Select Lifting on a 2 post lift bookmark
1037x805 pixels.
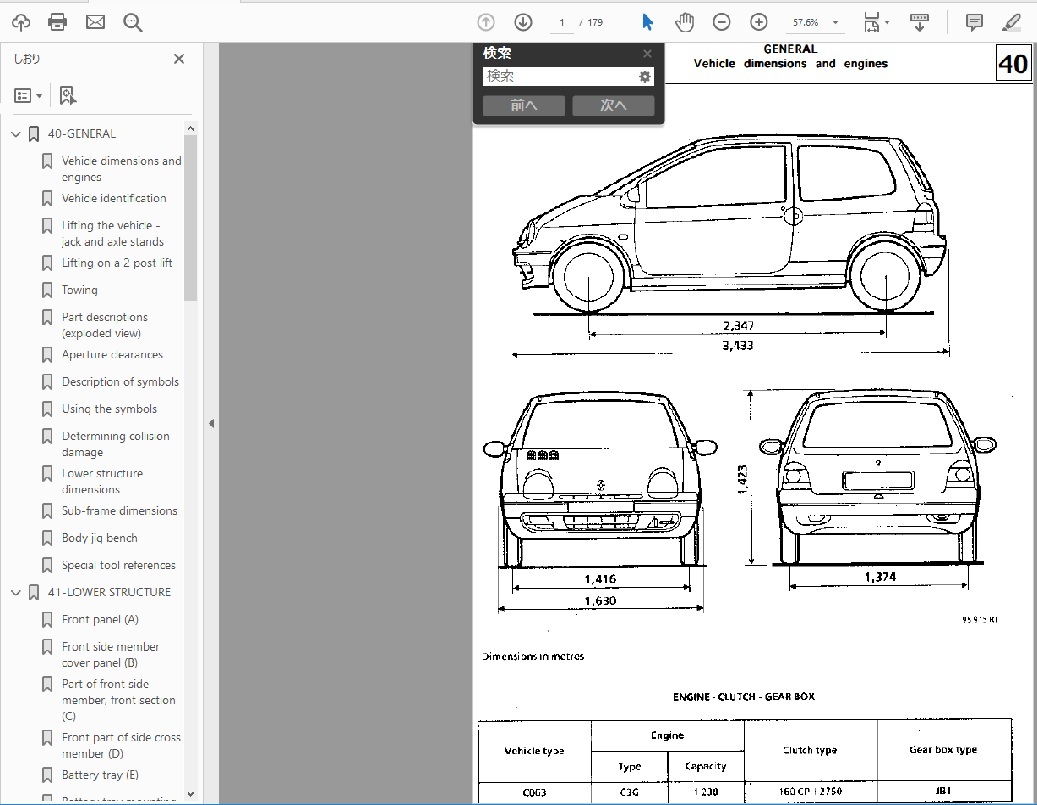click(x=117, y=263)
